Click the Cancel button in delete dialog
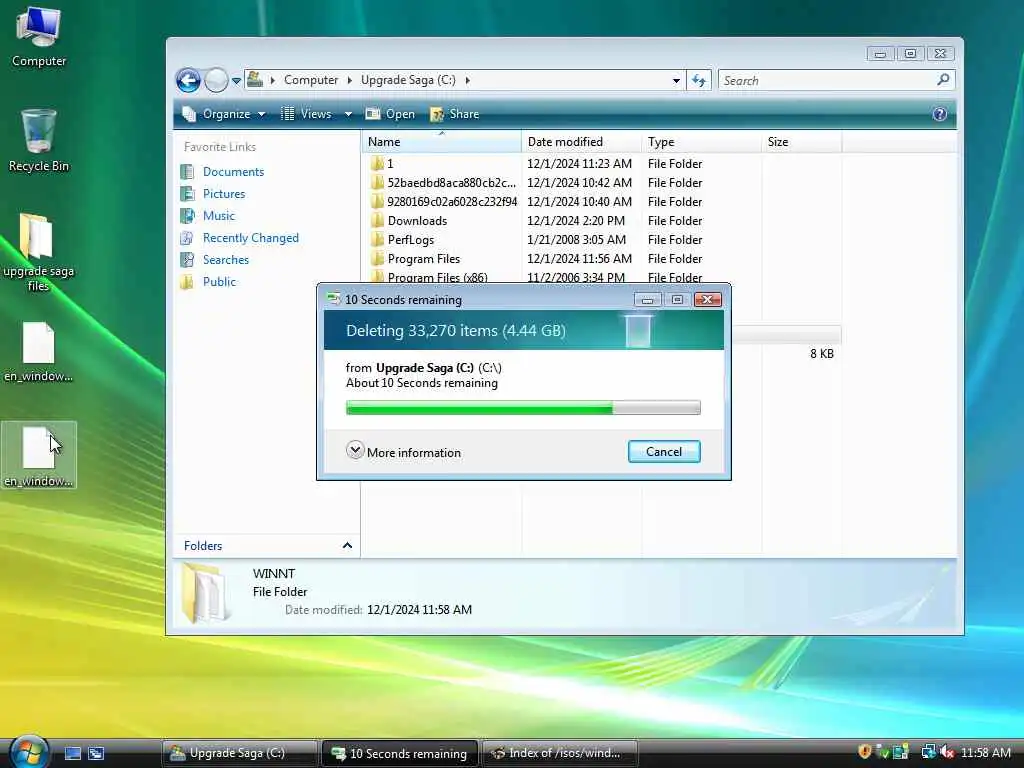The height and width of the screenshot is (768, 1024). pos(664,452)
